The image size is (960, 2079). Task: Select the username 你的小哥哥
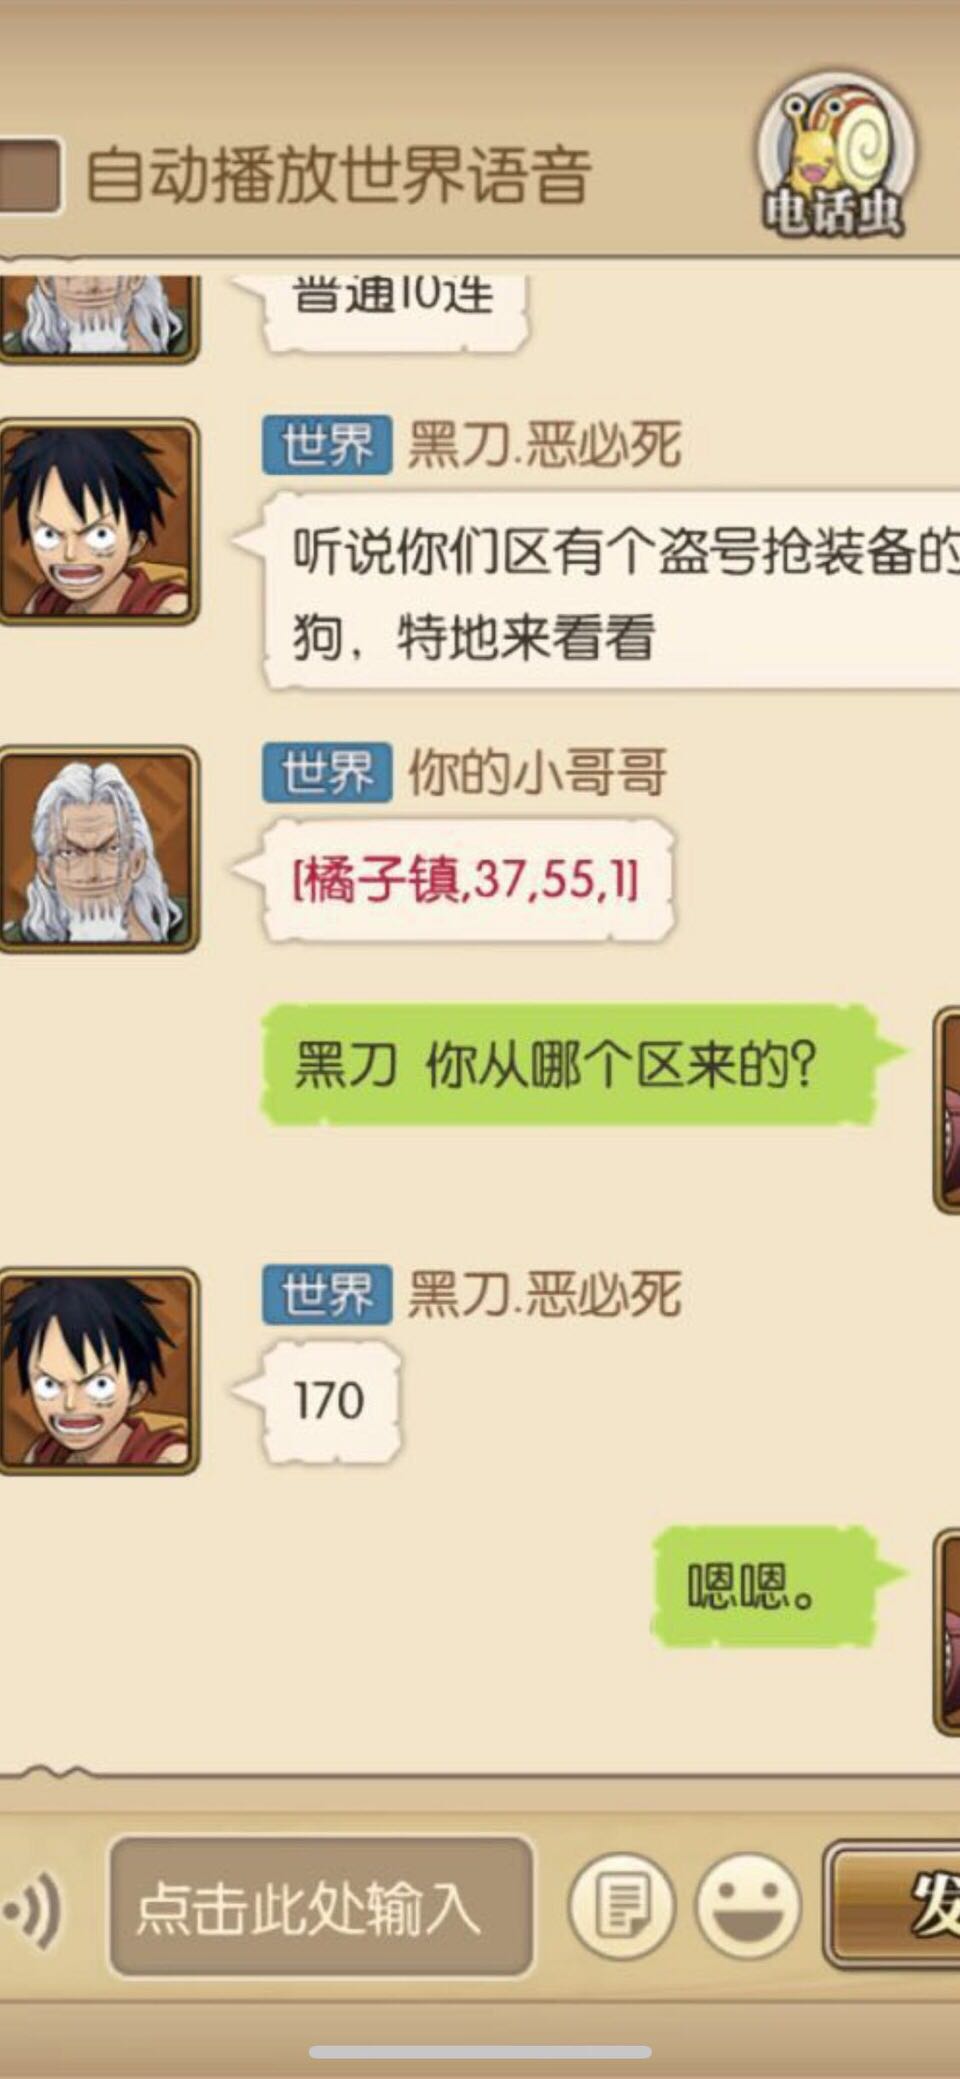[x=537, y=773]
